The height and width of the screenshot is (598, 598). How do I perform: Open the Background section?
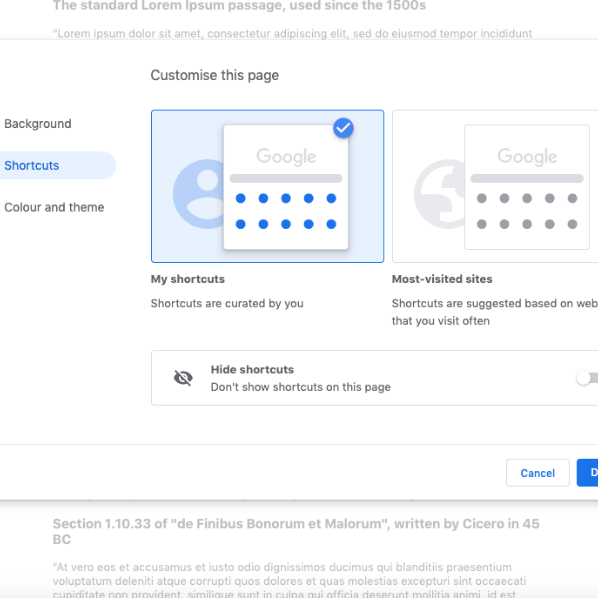[38, 124]
